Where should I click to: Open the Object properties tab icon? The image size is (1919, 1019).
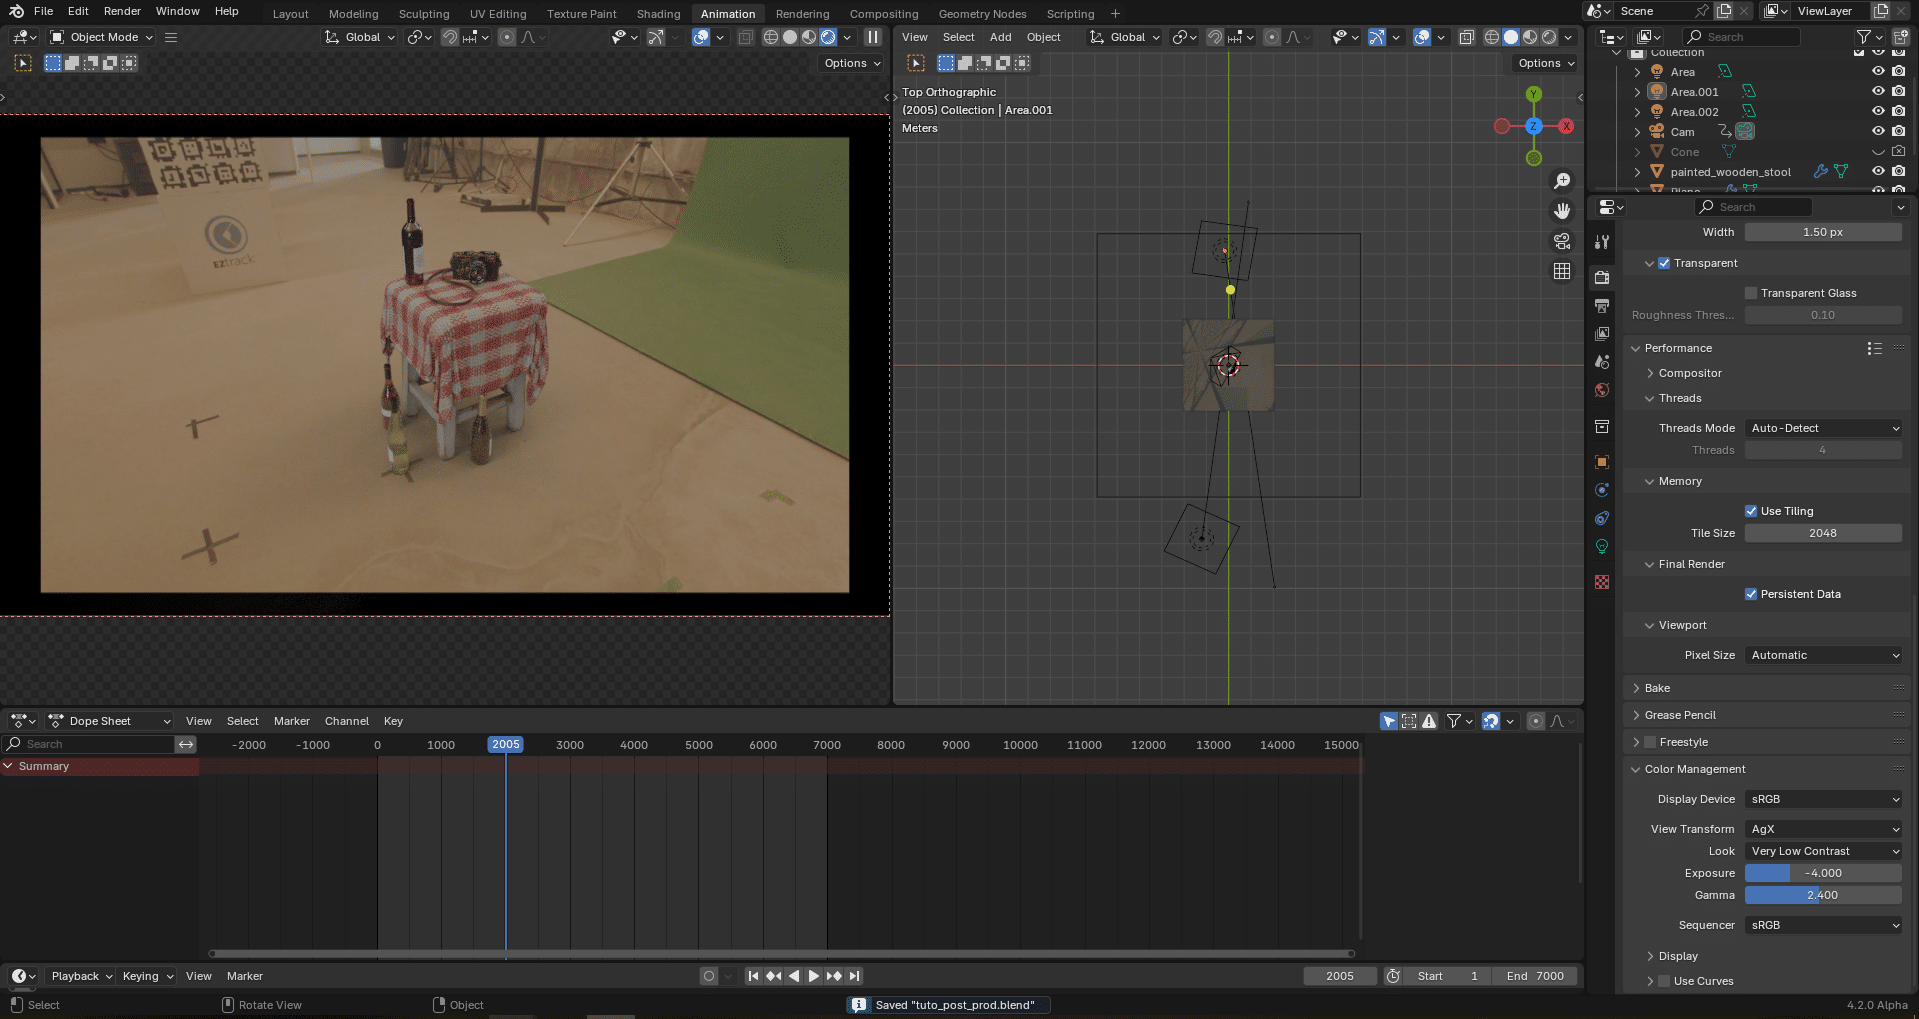[1602, 462]
